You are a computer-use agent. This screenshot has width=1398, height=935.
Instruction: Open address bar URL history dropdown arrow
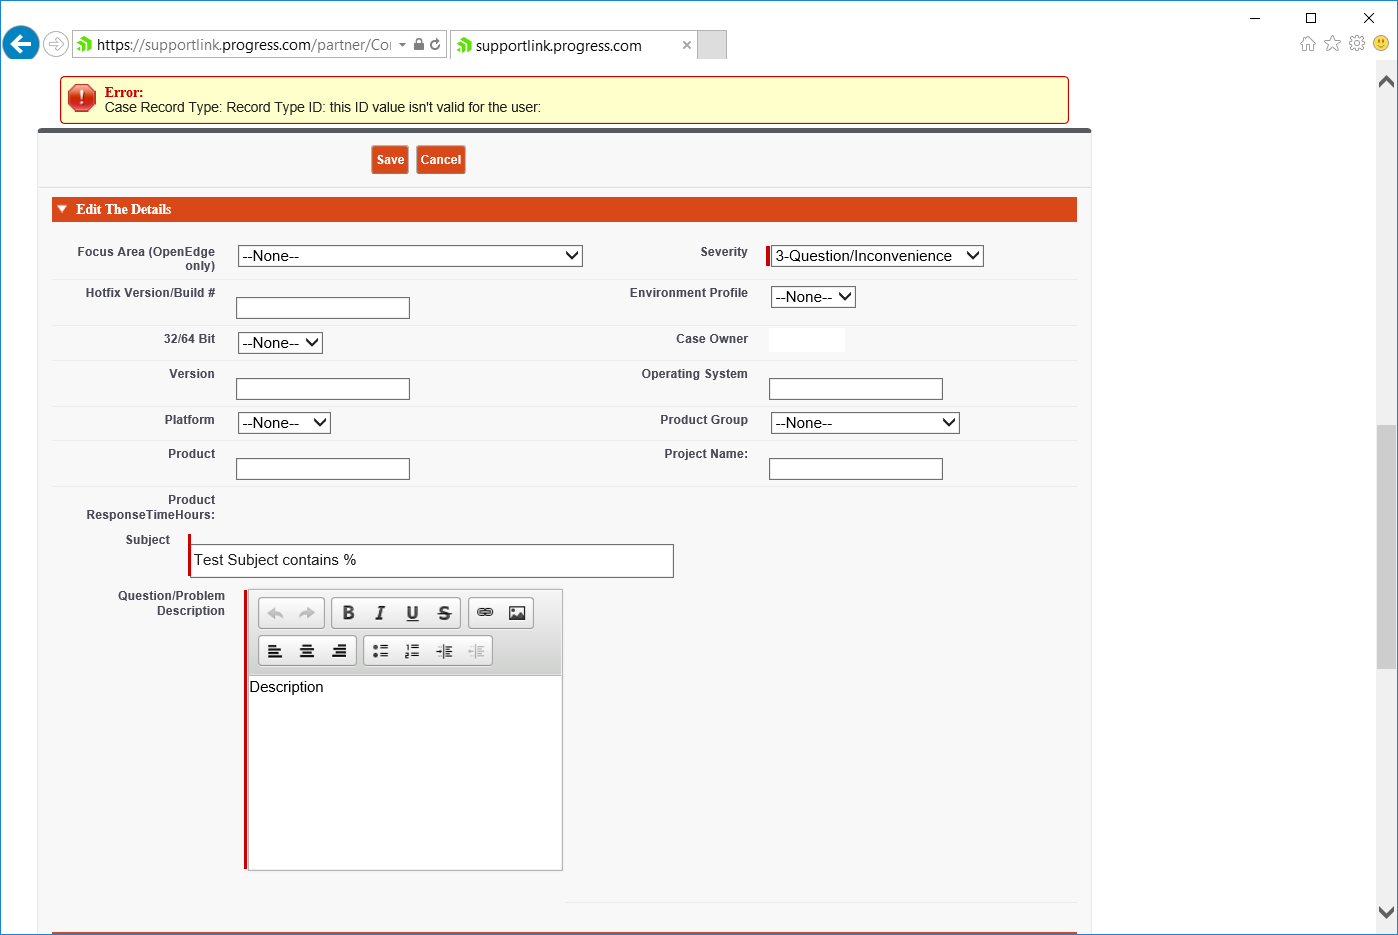coord(402,45)
